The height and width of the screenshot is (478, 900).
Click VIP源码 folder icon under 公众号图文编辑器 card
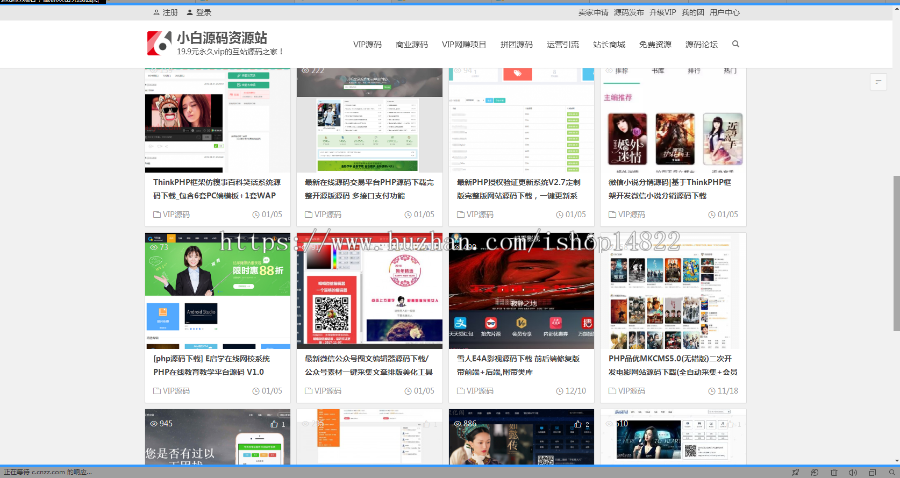coord(309,391)
